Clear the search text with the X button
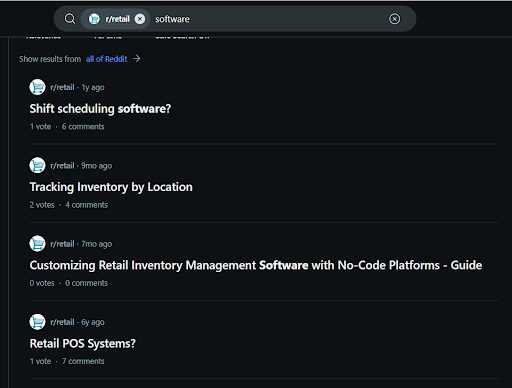The image size is (512, 388). (x=394, y=19)
